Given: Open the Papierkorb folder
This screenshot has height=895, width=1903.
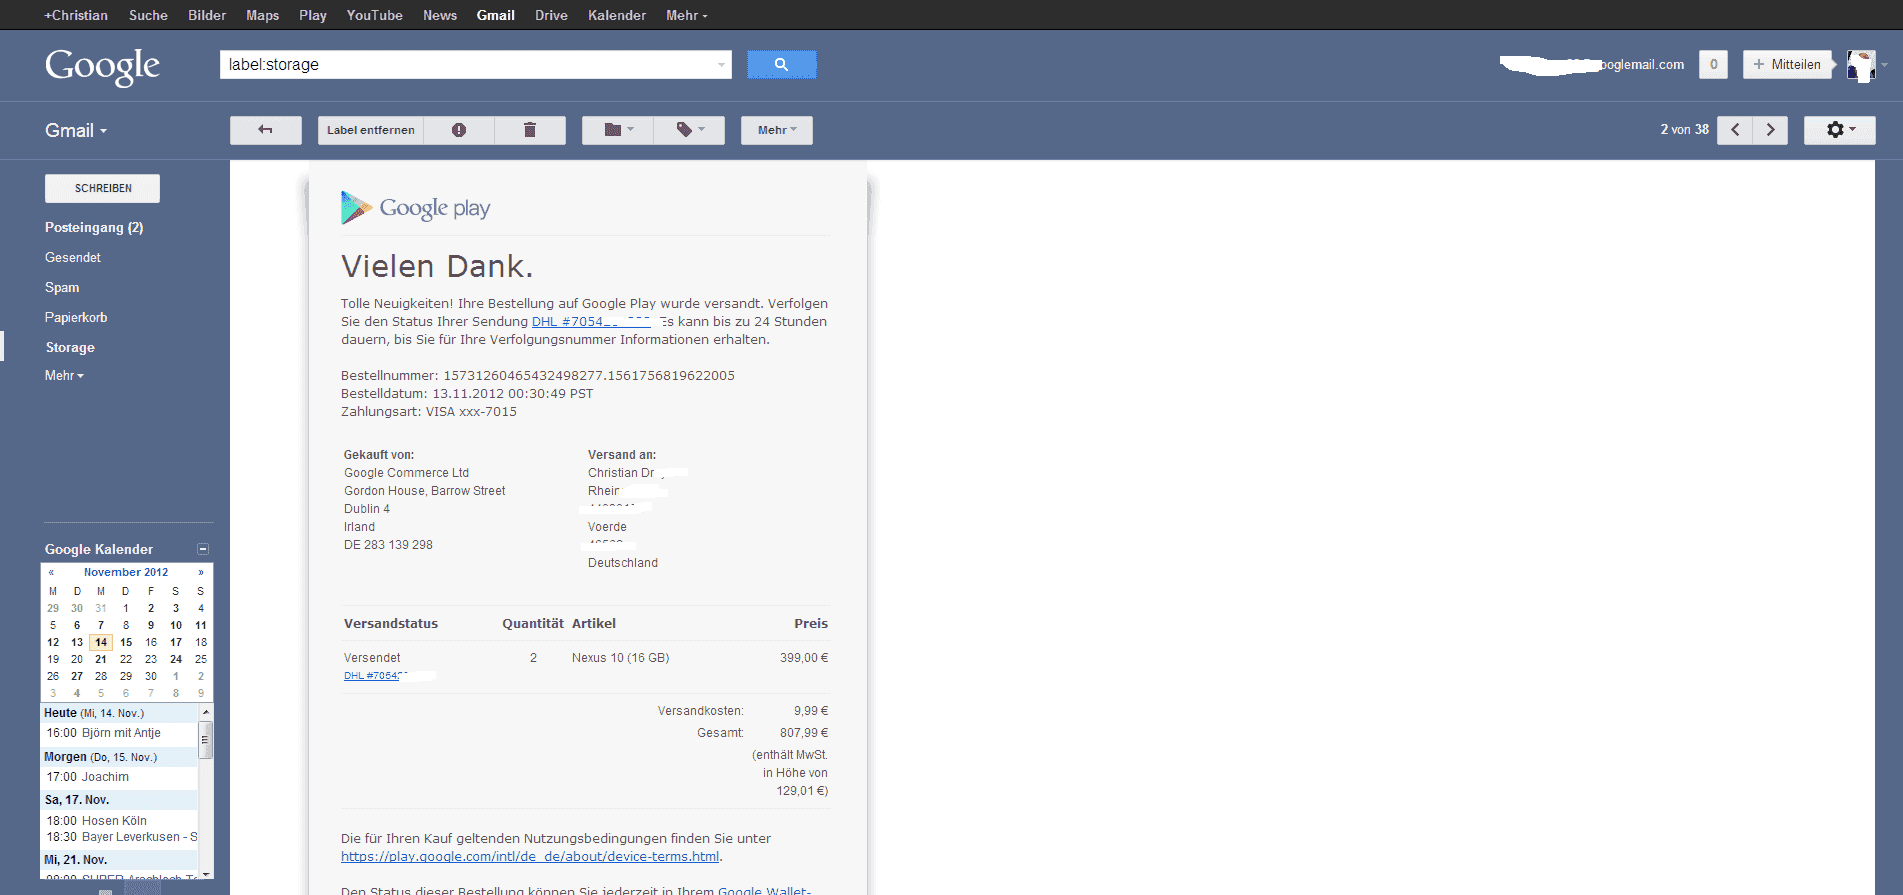Looking at the screenshot, I should coord(76,317).
